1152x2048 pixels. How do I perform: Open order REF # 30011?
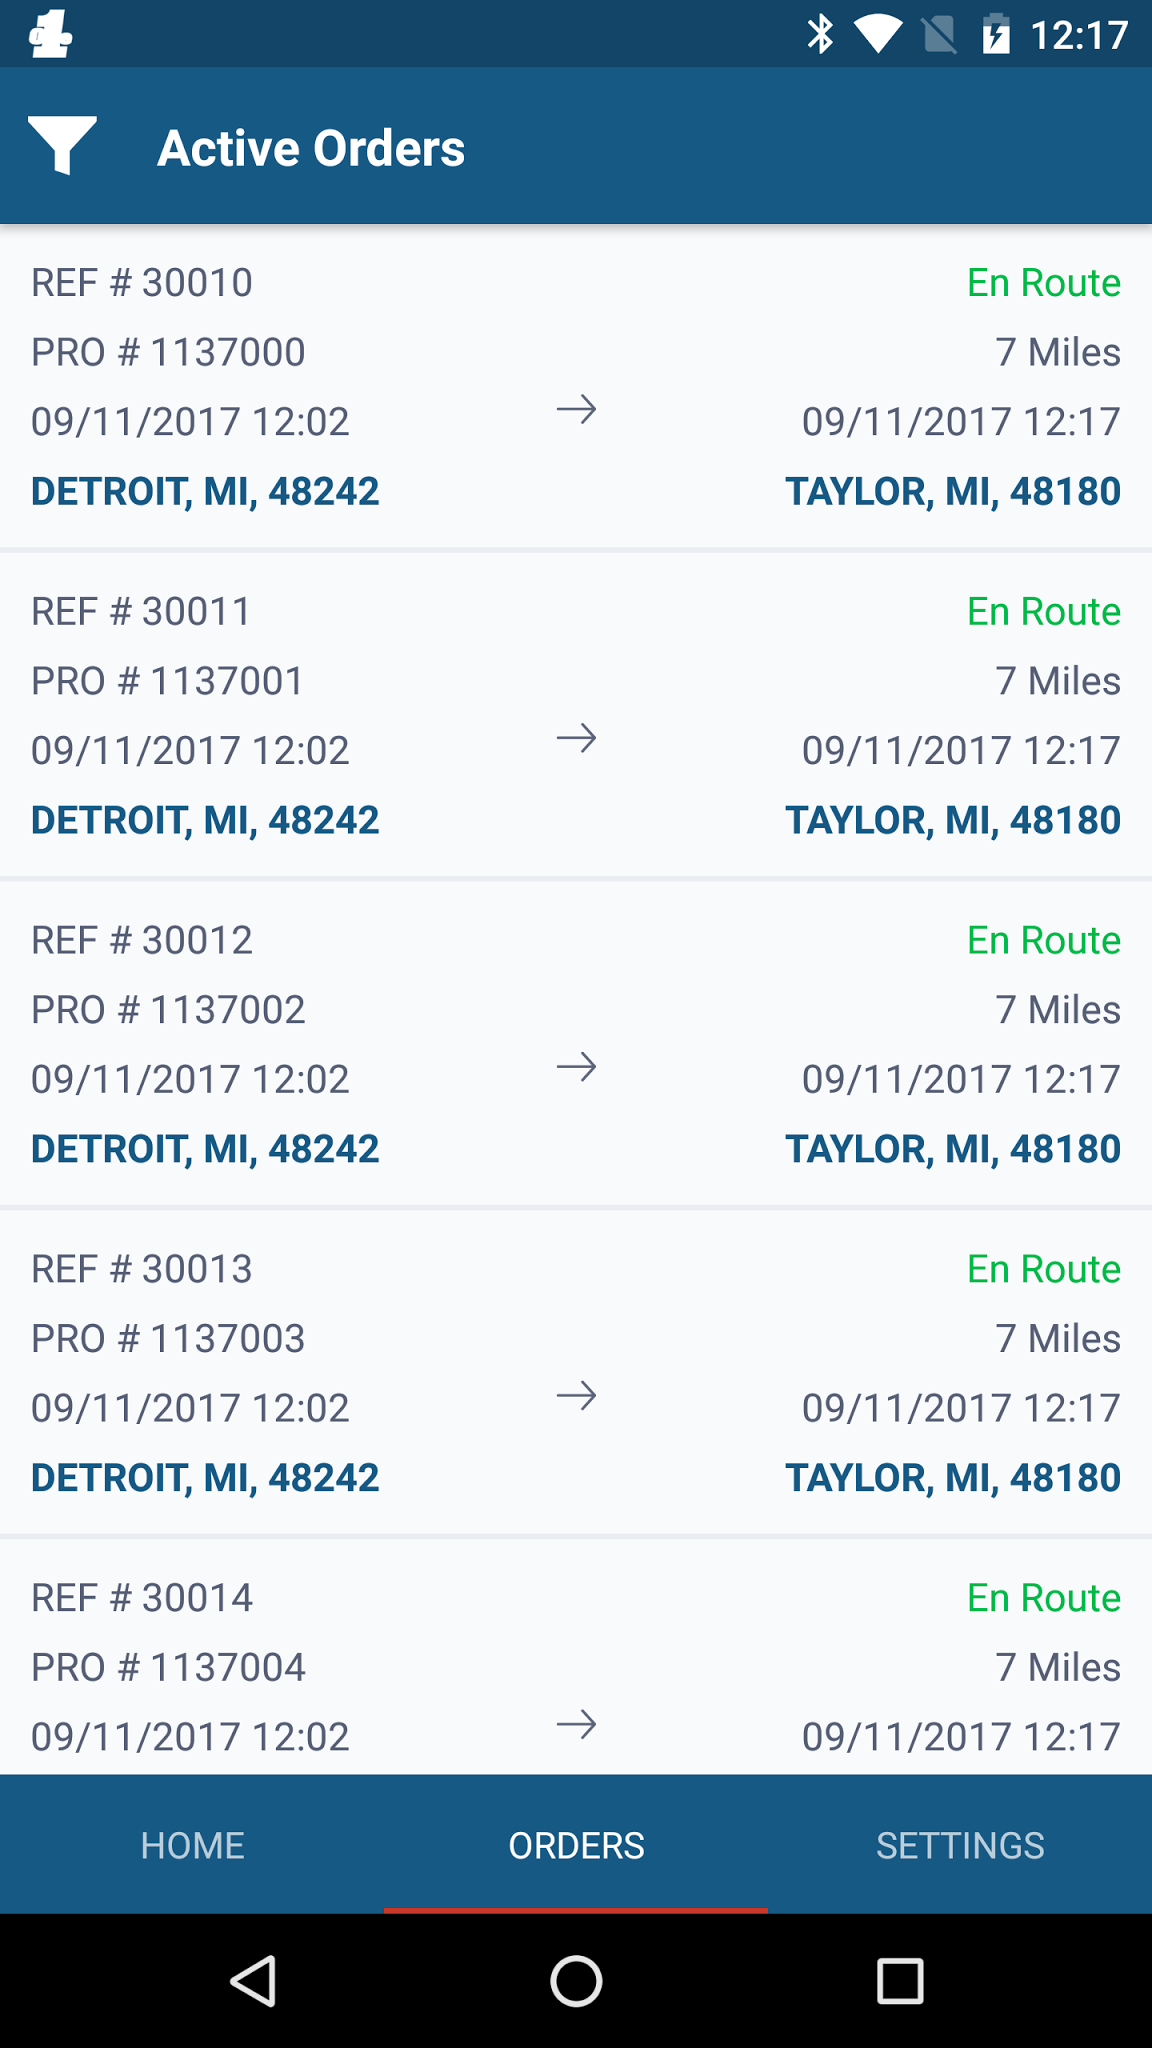[141, 612]
